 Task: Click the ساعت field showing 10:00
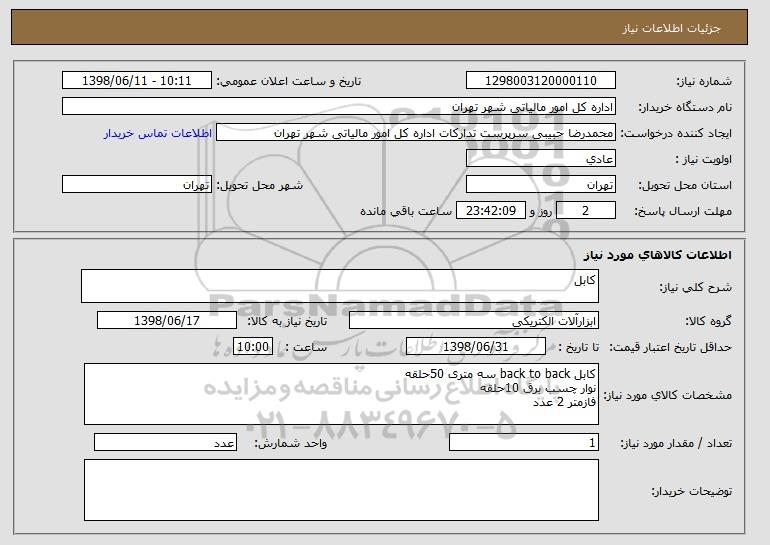pos(253,347)
